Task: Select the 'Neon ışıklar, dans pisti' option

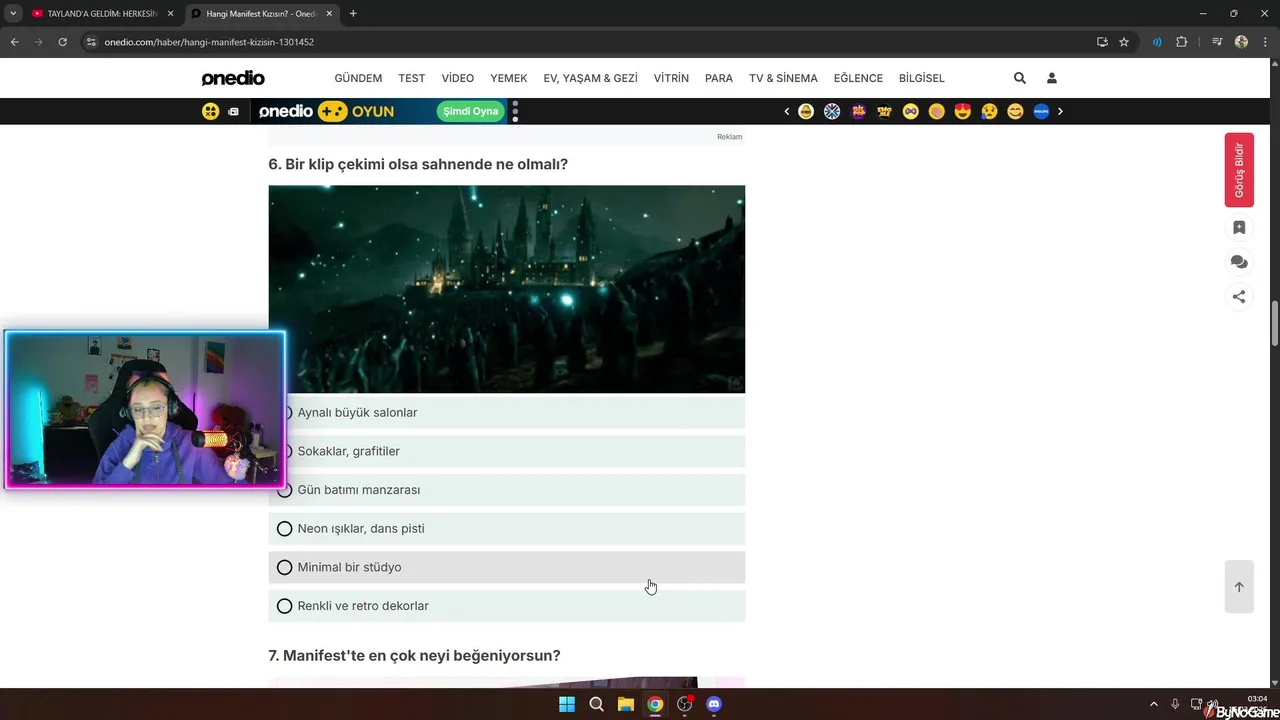Action: (x=507, y=528)
